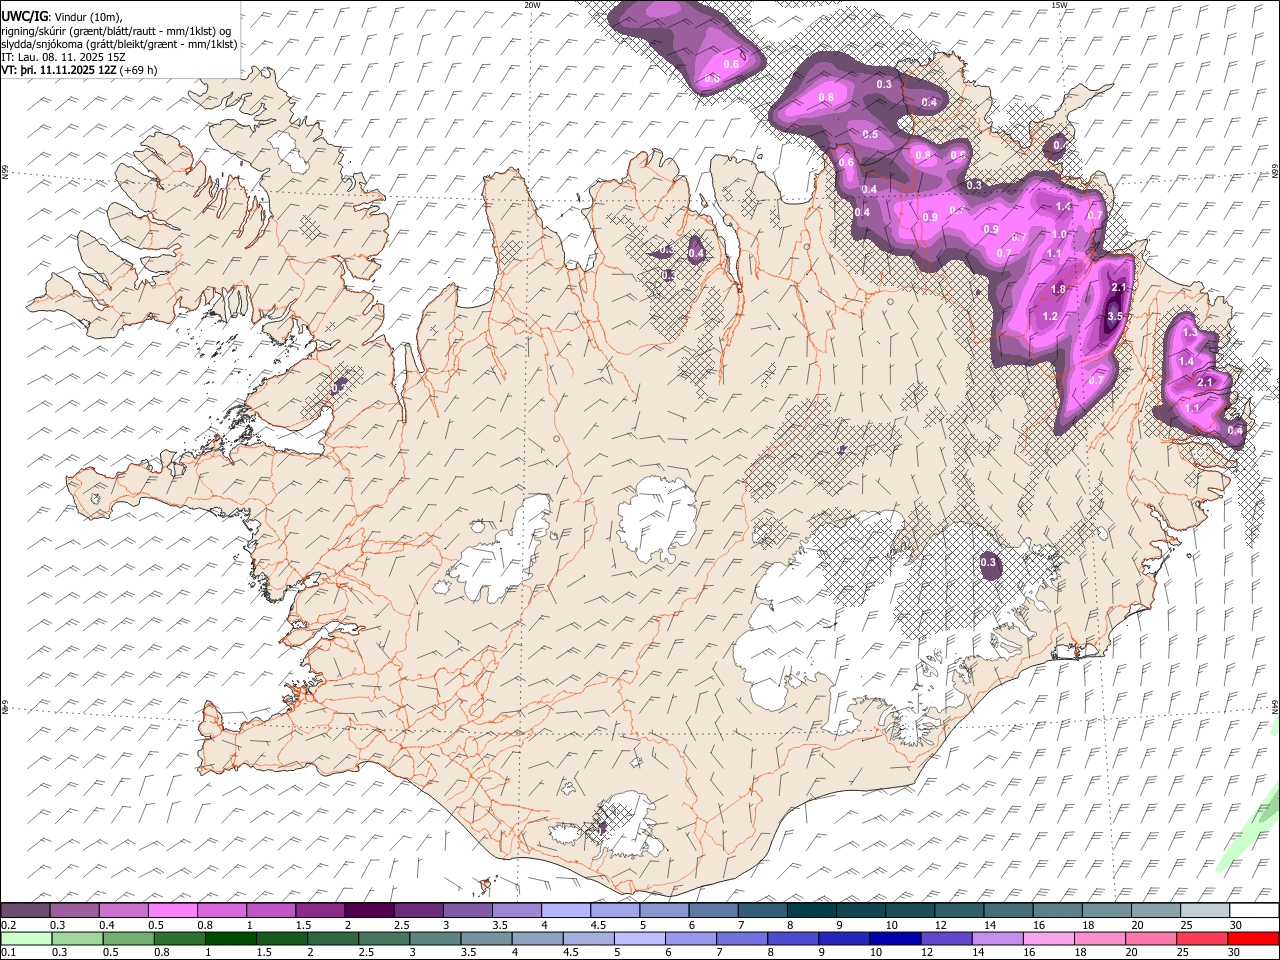Click the bright pink swatch between 0.5 and 0.8

[173, 911]
